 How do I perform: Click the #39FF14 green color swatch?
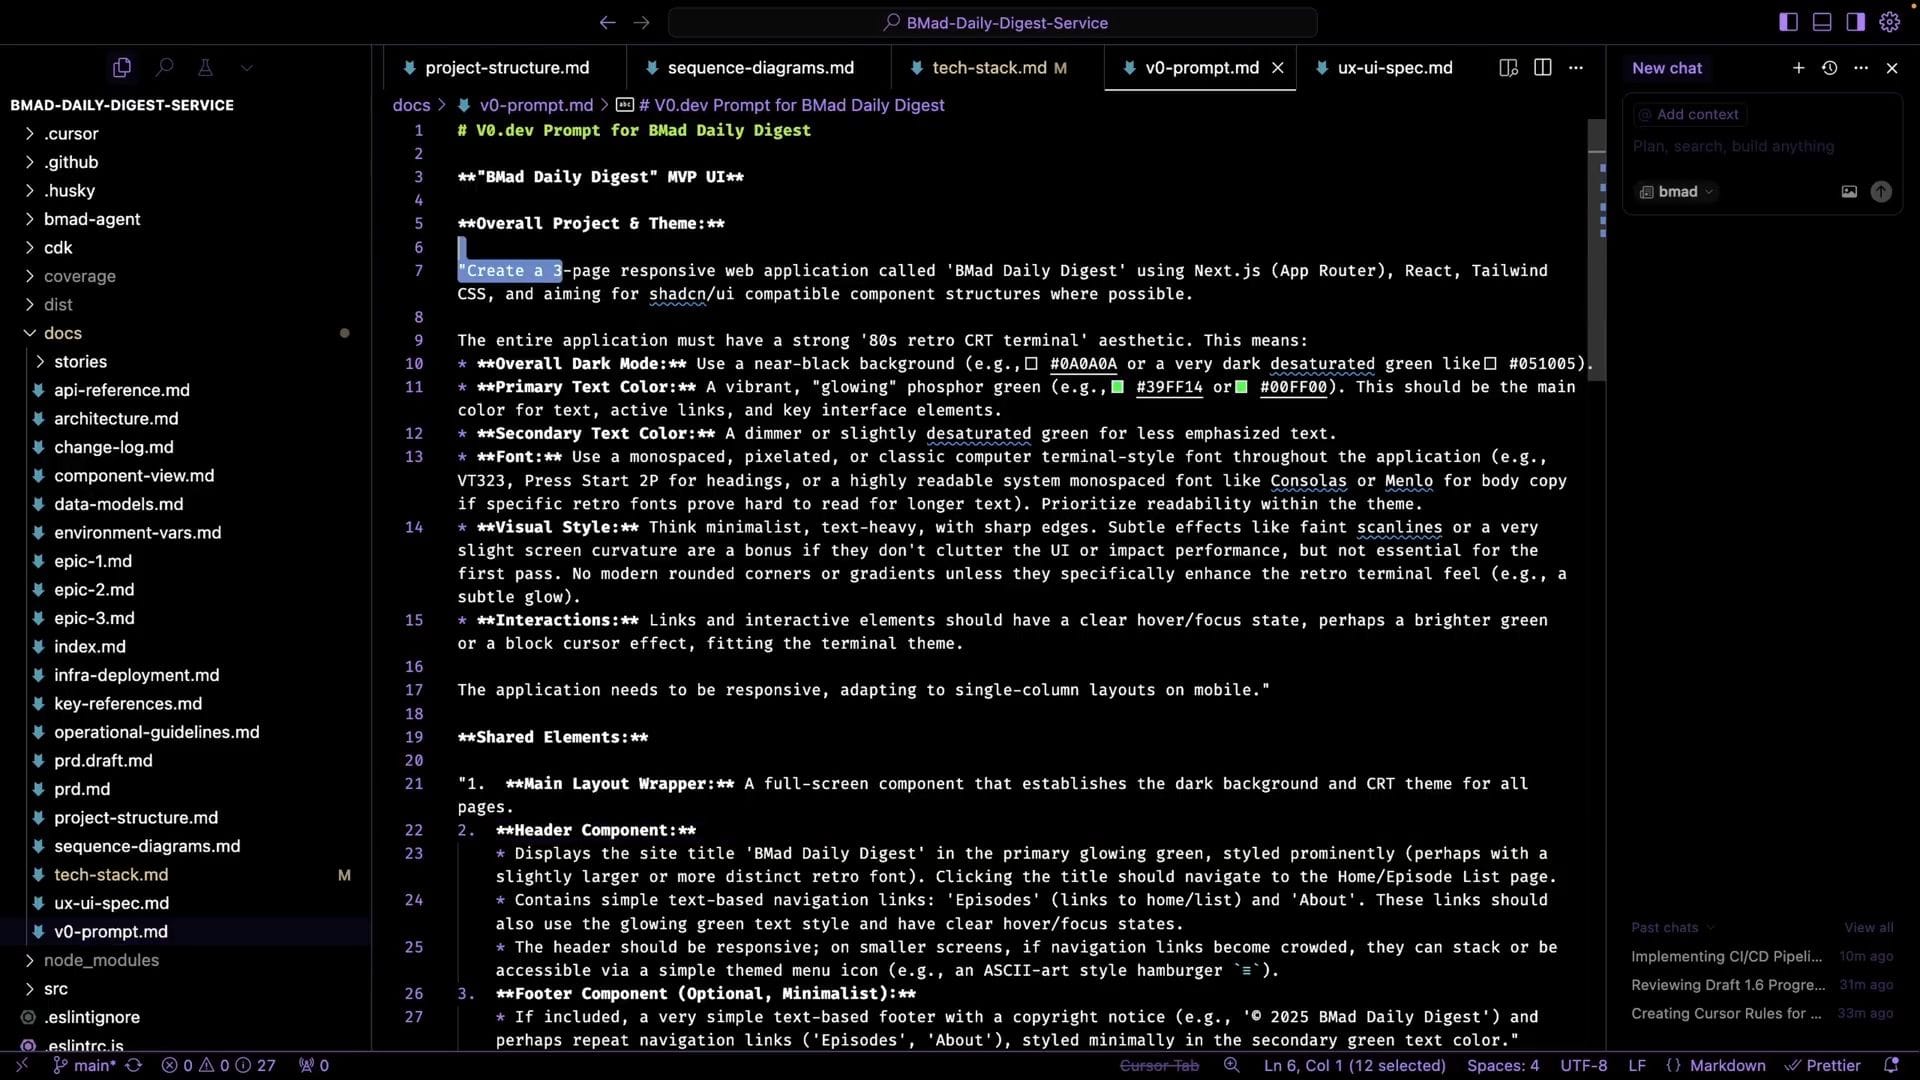coord(1118,387)
